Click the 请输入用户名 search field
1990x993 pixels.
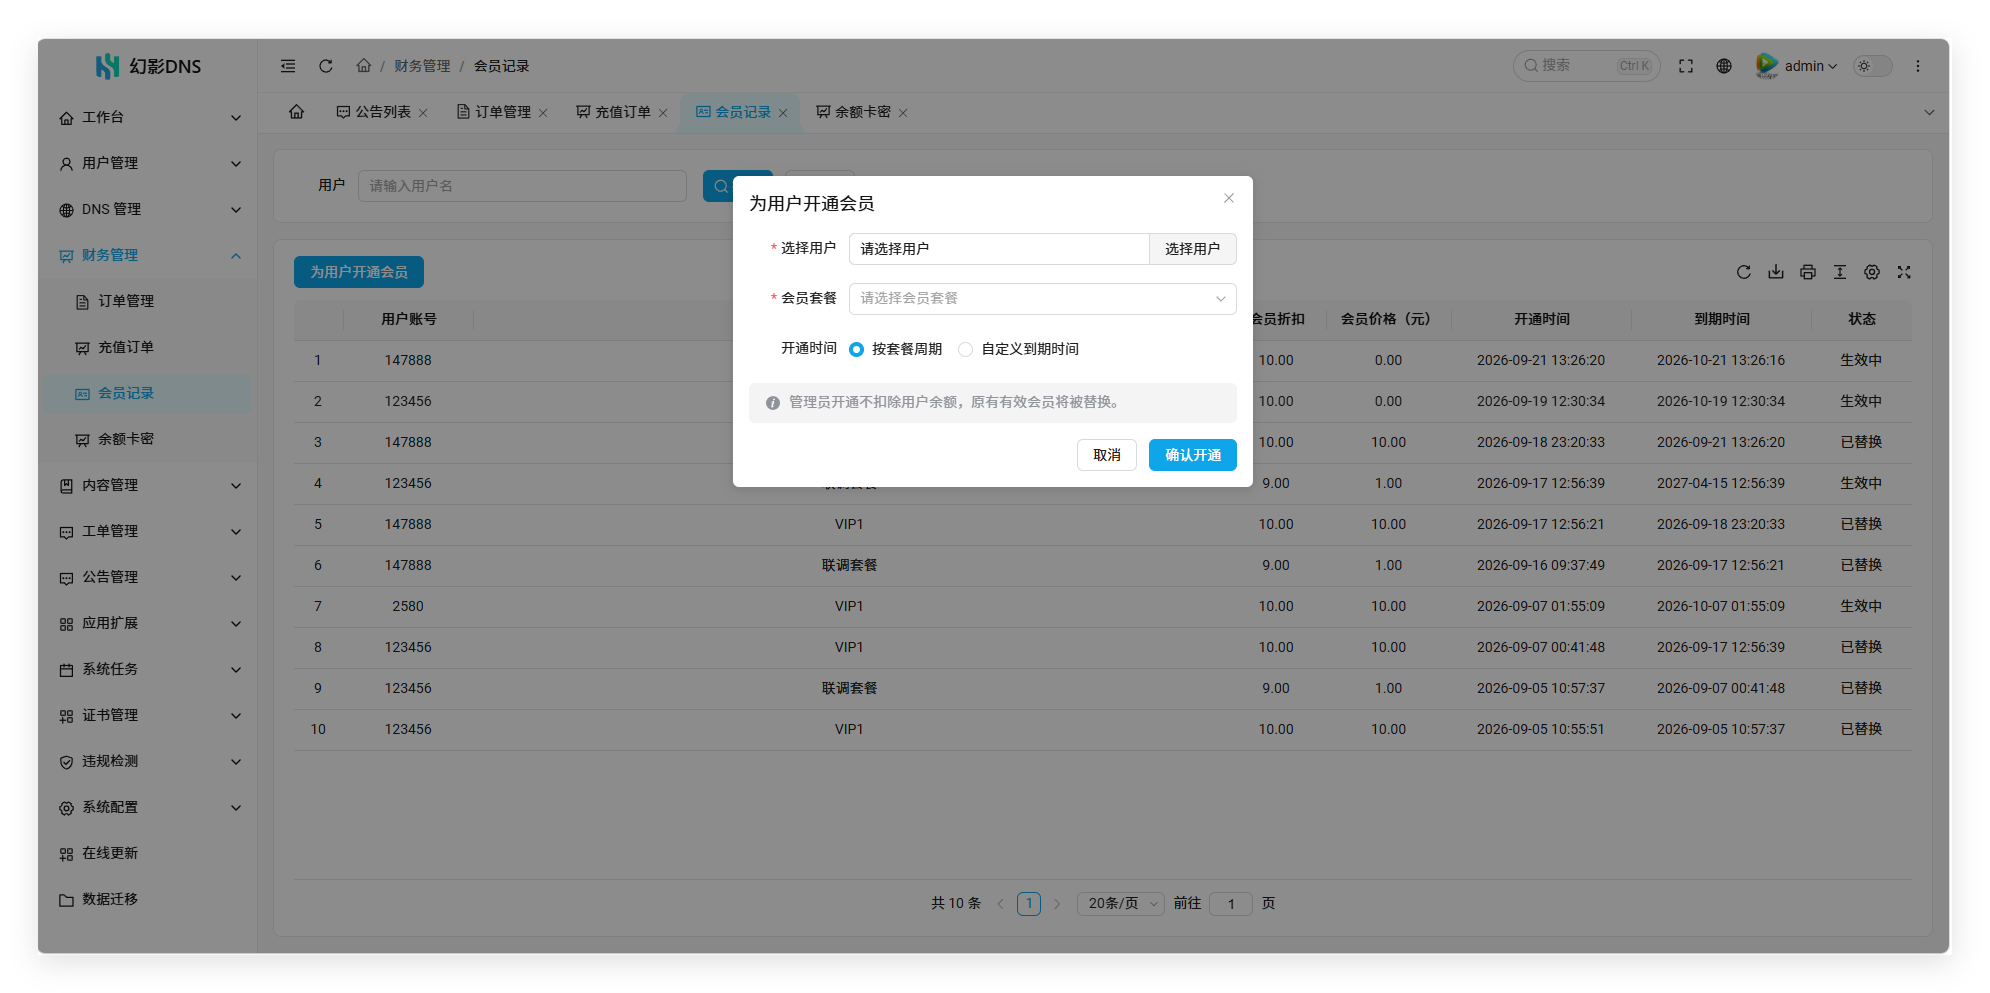point(522,186)
